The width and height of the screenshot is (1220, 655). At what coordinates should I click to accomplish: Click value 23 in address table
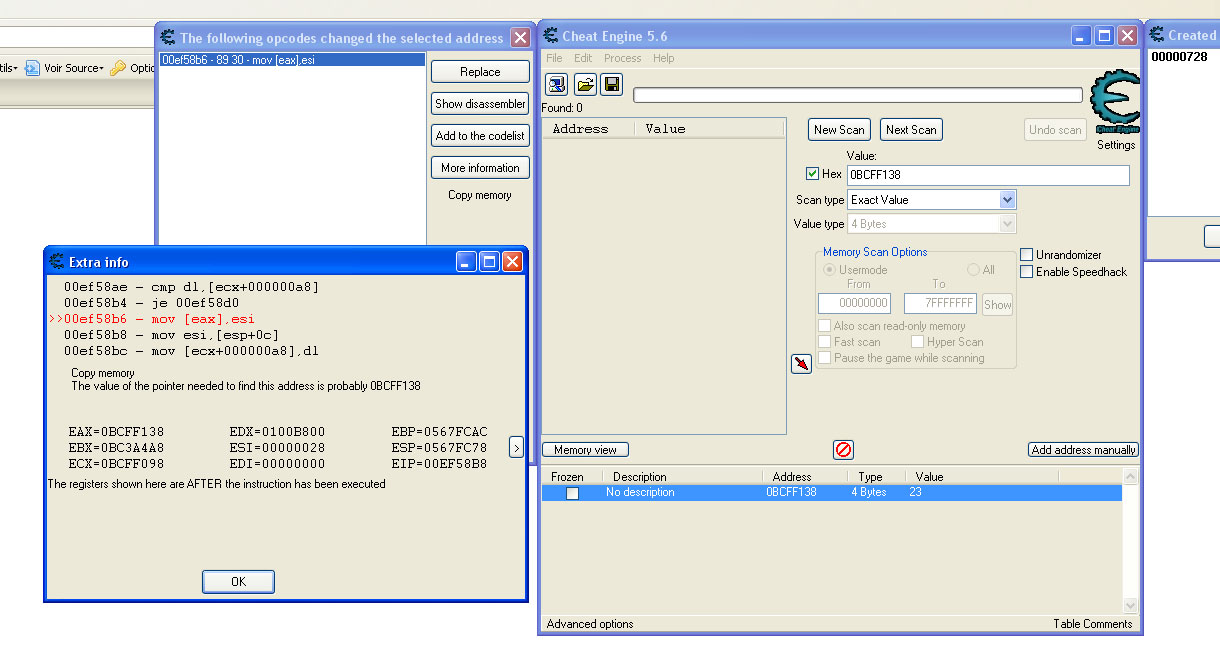point(916,493)
